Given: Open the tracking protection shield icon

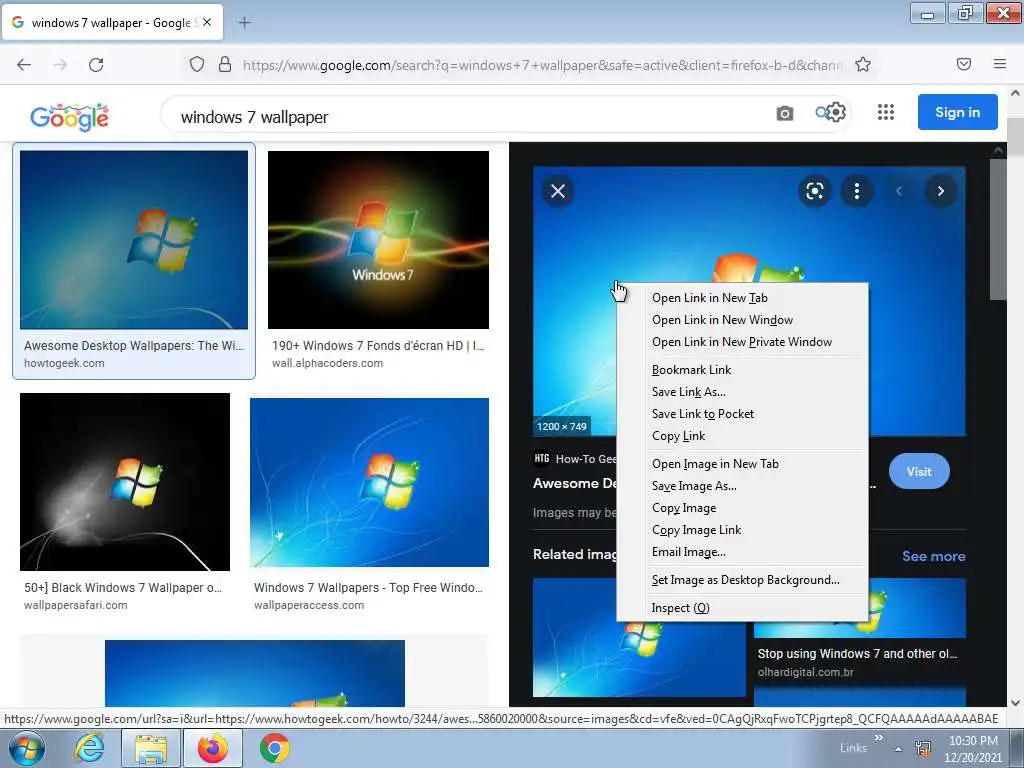Looking at the screenshot, I should click(197, 64).
